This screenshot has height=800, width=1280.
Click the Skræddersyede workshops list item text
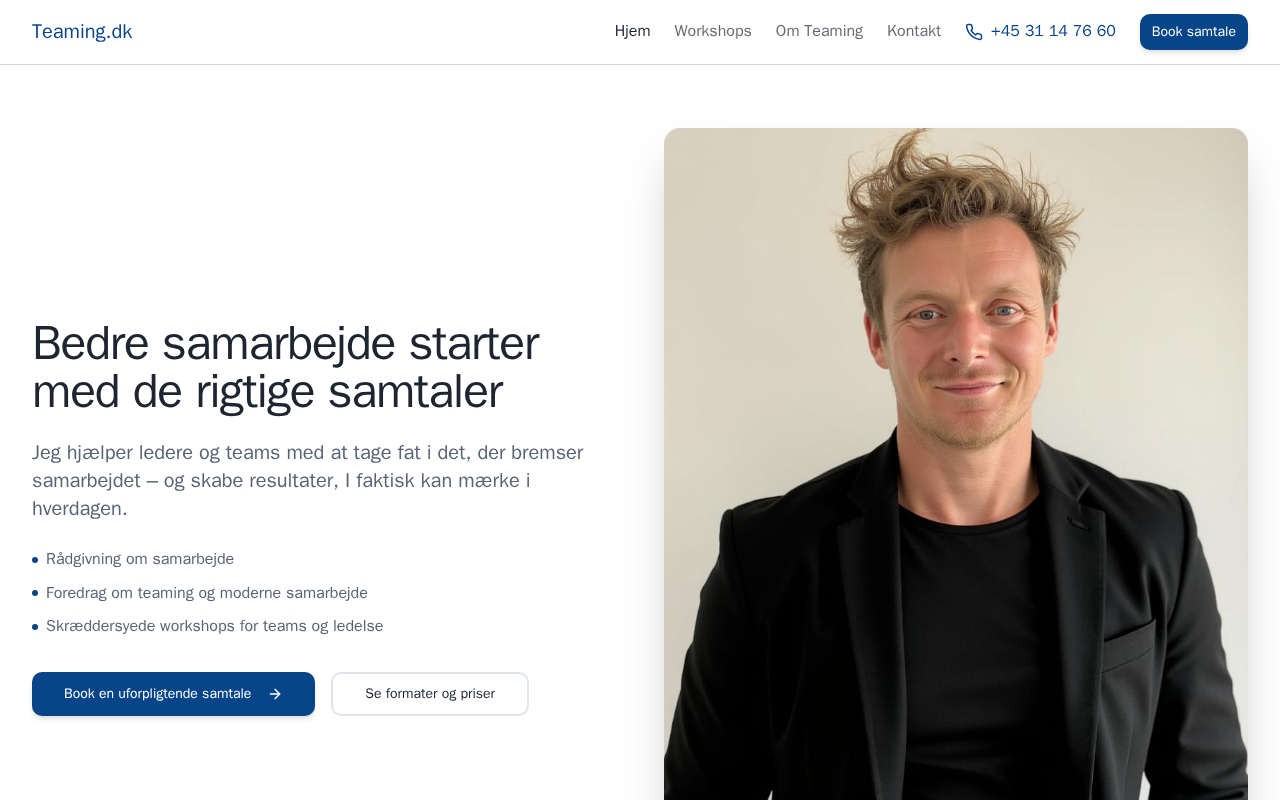[x=214, y=626]
